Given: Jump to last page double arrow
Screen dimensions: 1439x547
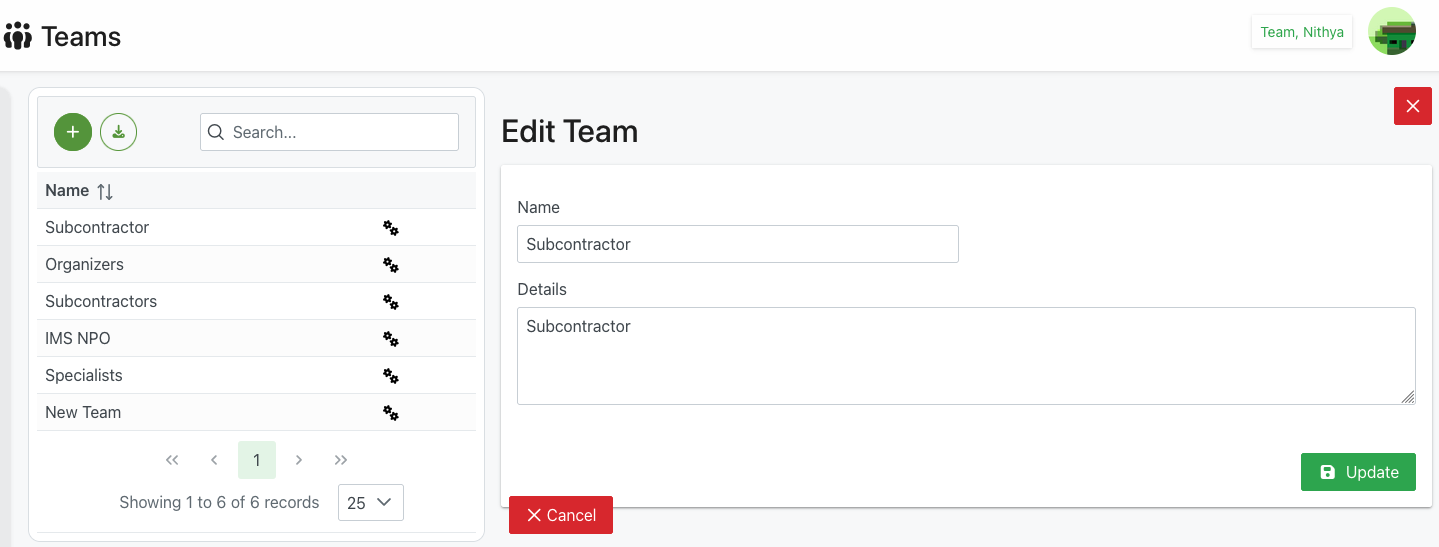Looking at the screenshot, I should pos(341,460).
